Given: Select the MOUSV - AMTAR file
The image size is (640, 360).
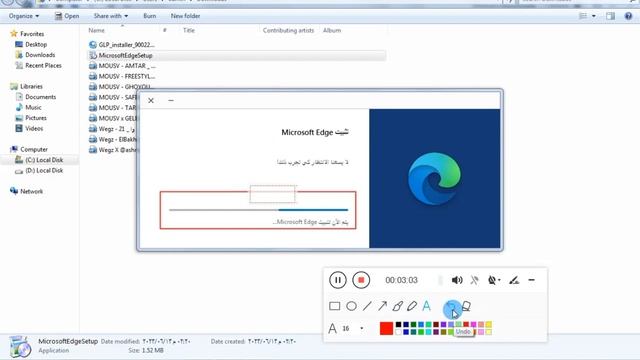Looking at the screenshot, I should pos(122,66).
